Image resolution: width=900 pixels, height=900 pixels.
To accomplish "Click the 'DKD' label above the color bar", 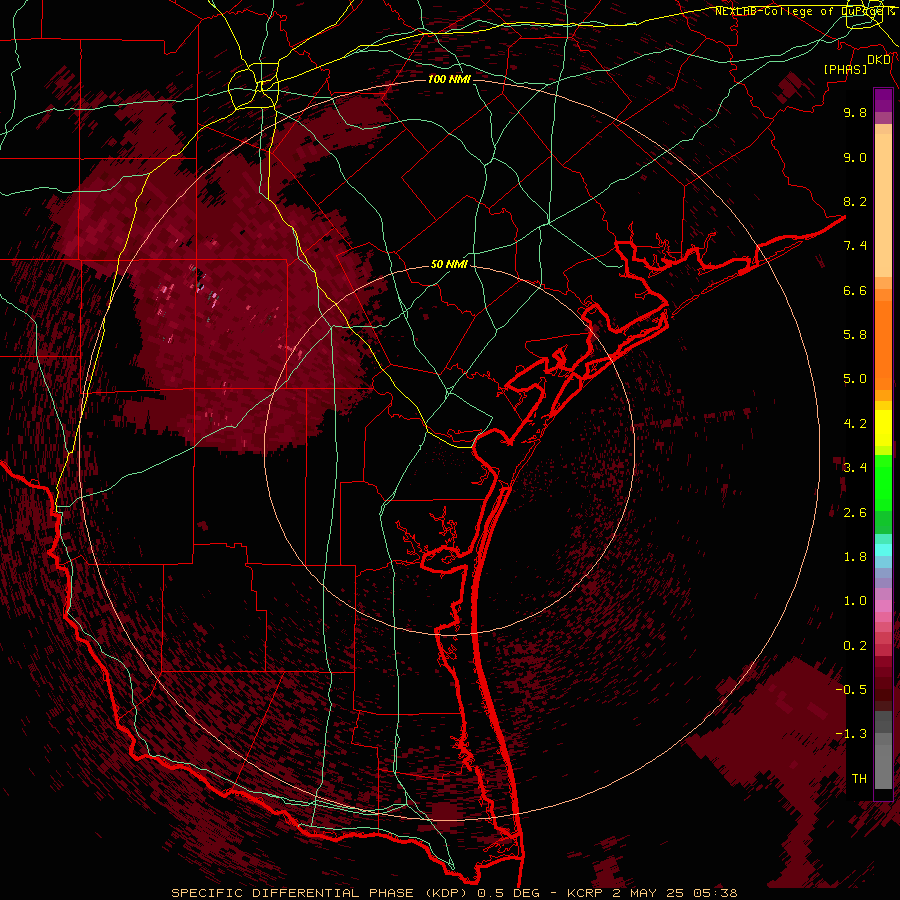I will point(878,60).
